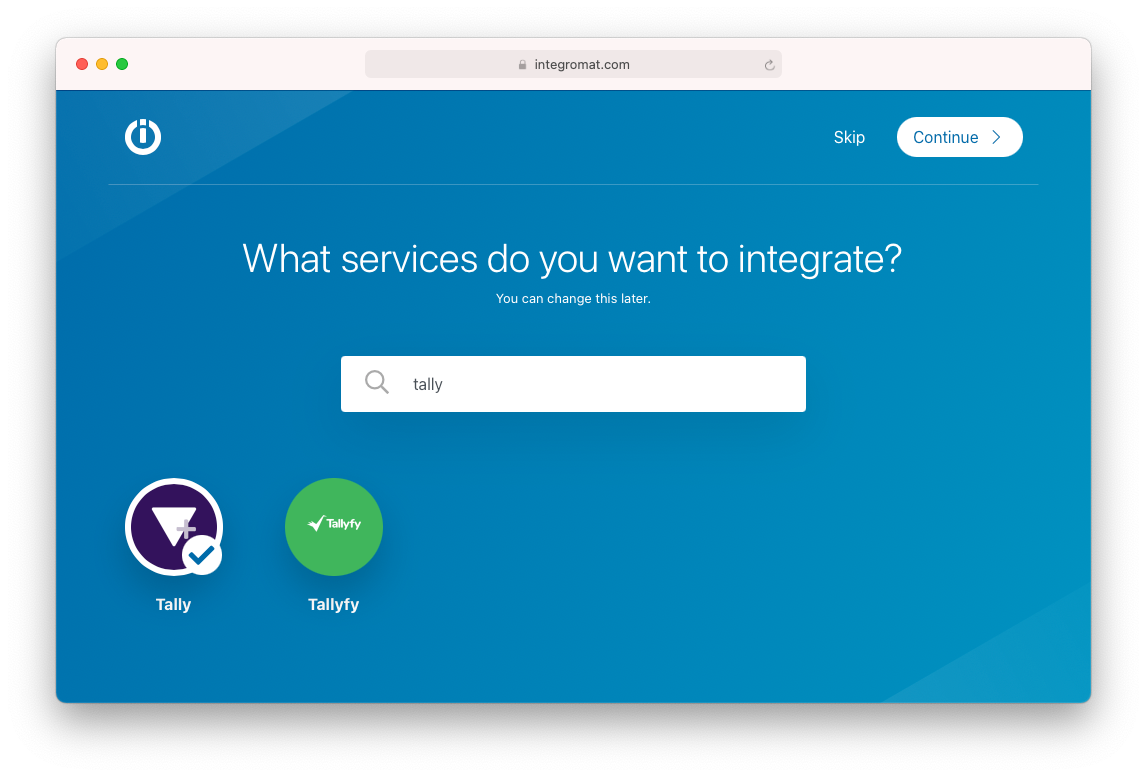Focus the service search field
Viewport: 1147px width, 777px height.
pyautogui.click(x=574, y=384)
